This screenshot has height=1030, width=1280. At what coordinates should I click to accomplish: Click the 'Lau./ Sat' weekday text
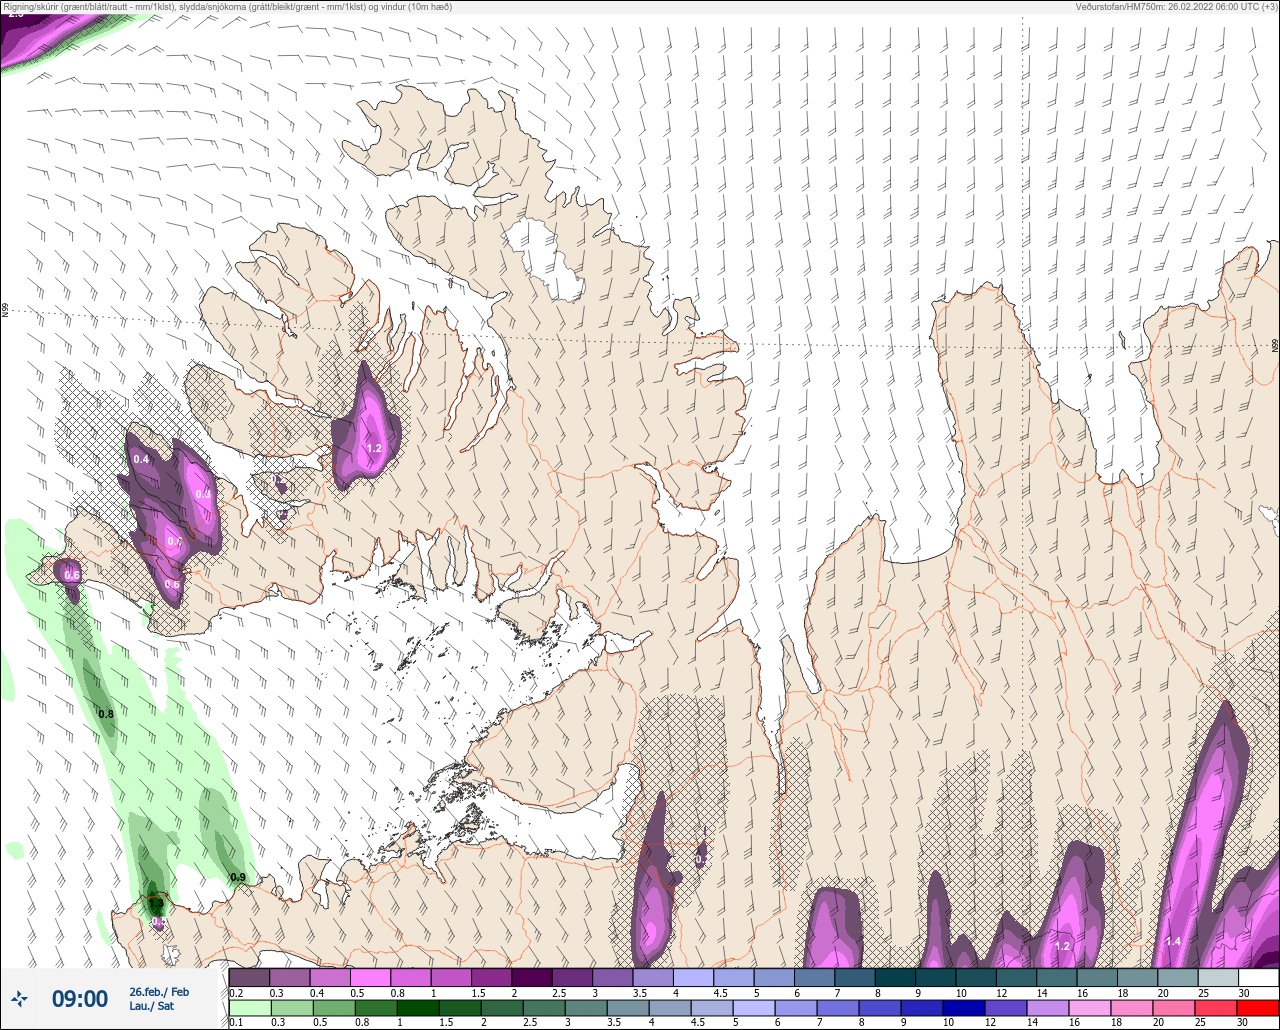tap(151, 1005)
